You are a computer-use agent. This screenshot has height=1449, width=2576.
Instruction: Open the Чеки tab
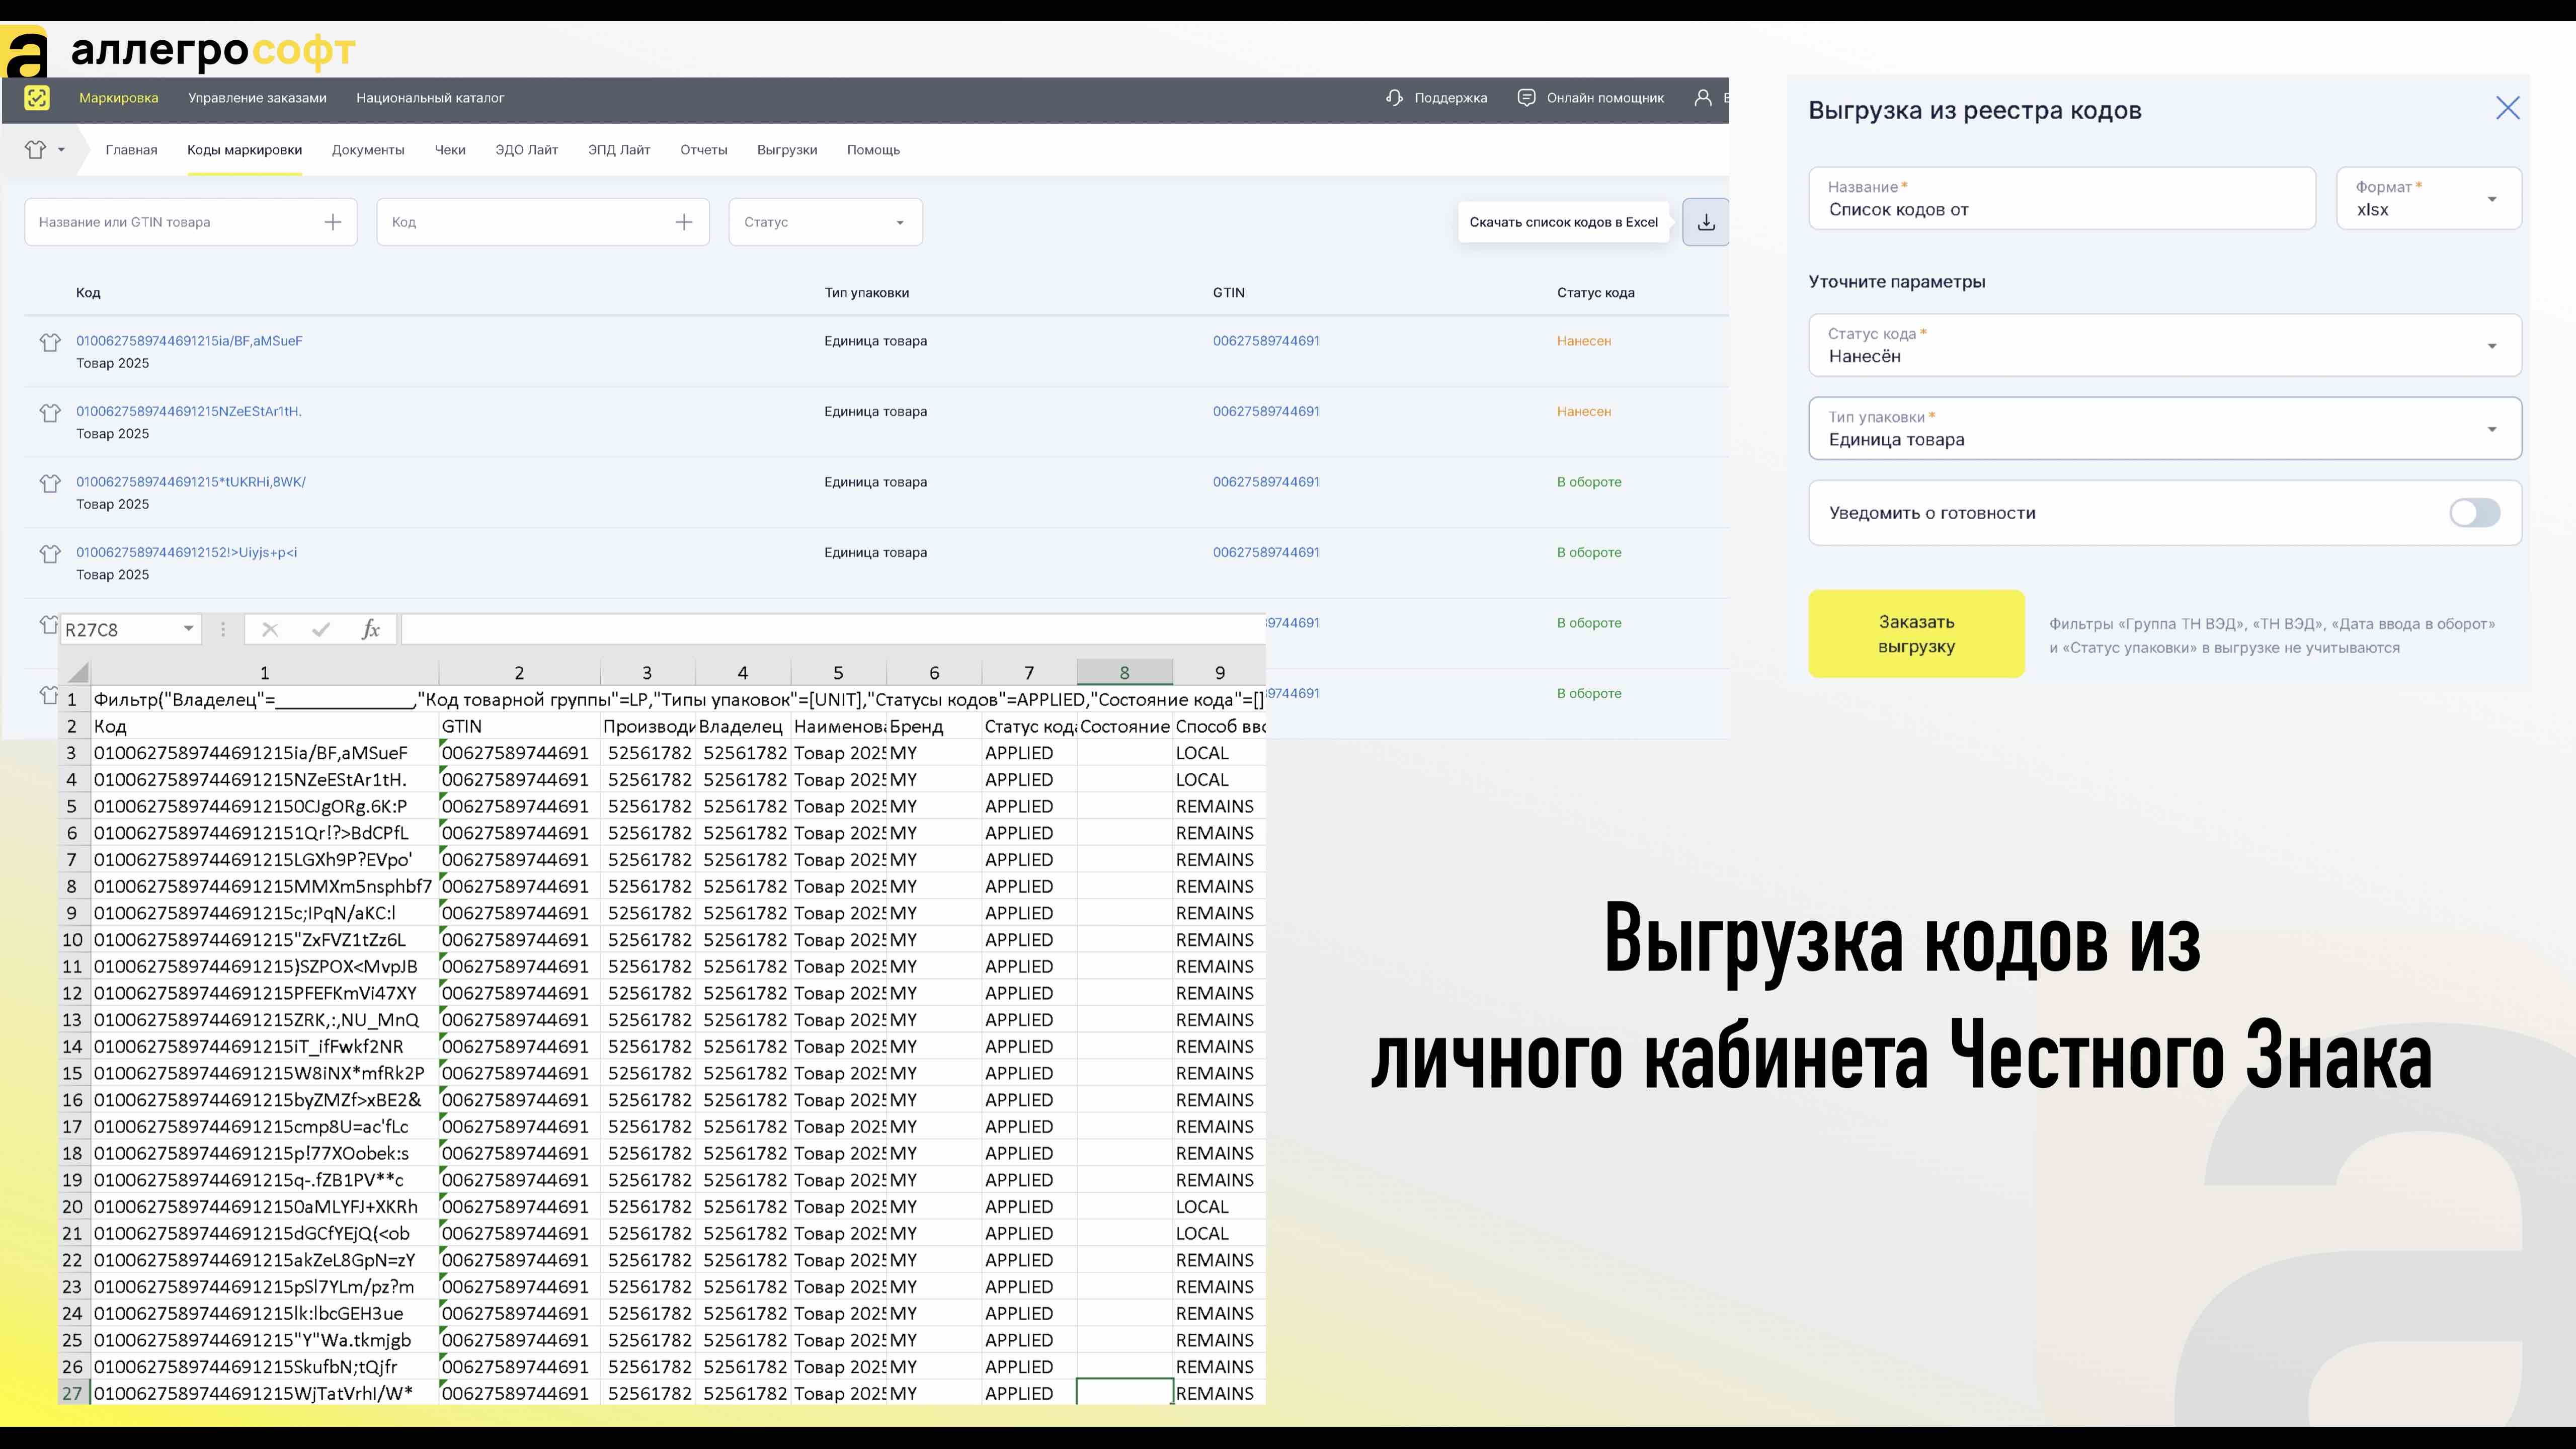[x=450, y=150]
